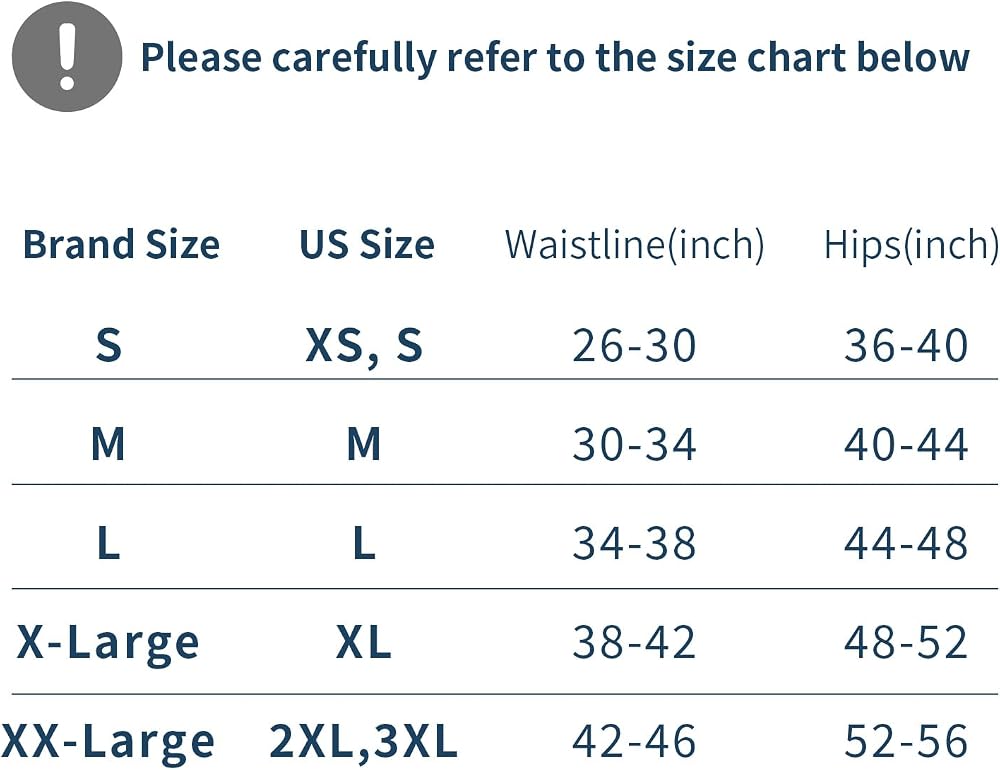
Task: Click the 40-44 hips value
Action: (906, 444)
